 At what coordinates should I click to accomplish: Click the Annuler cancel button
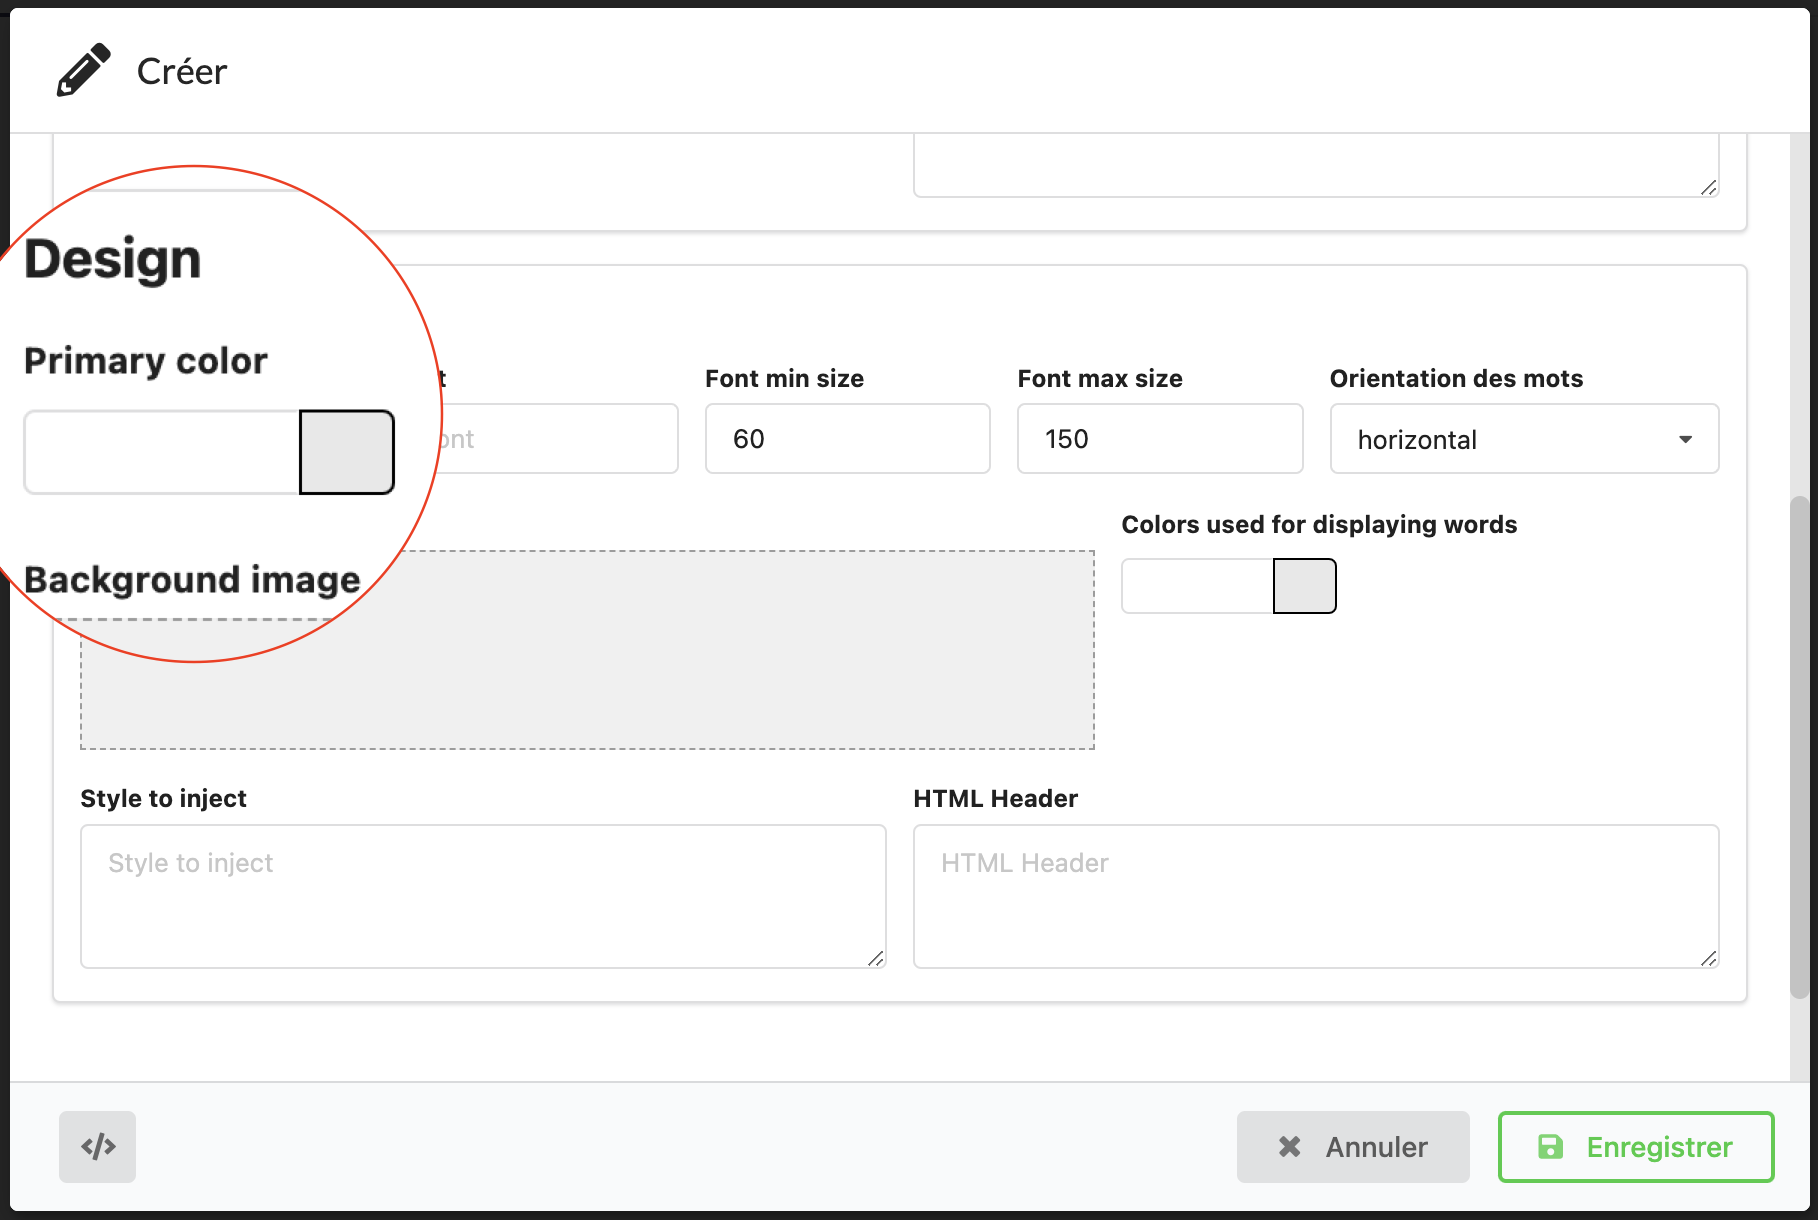(x=1352, y=1146)
